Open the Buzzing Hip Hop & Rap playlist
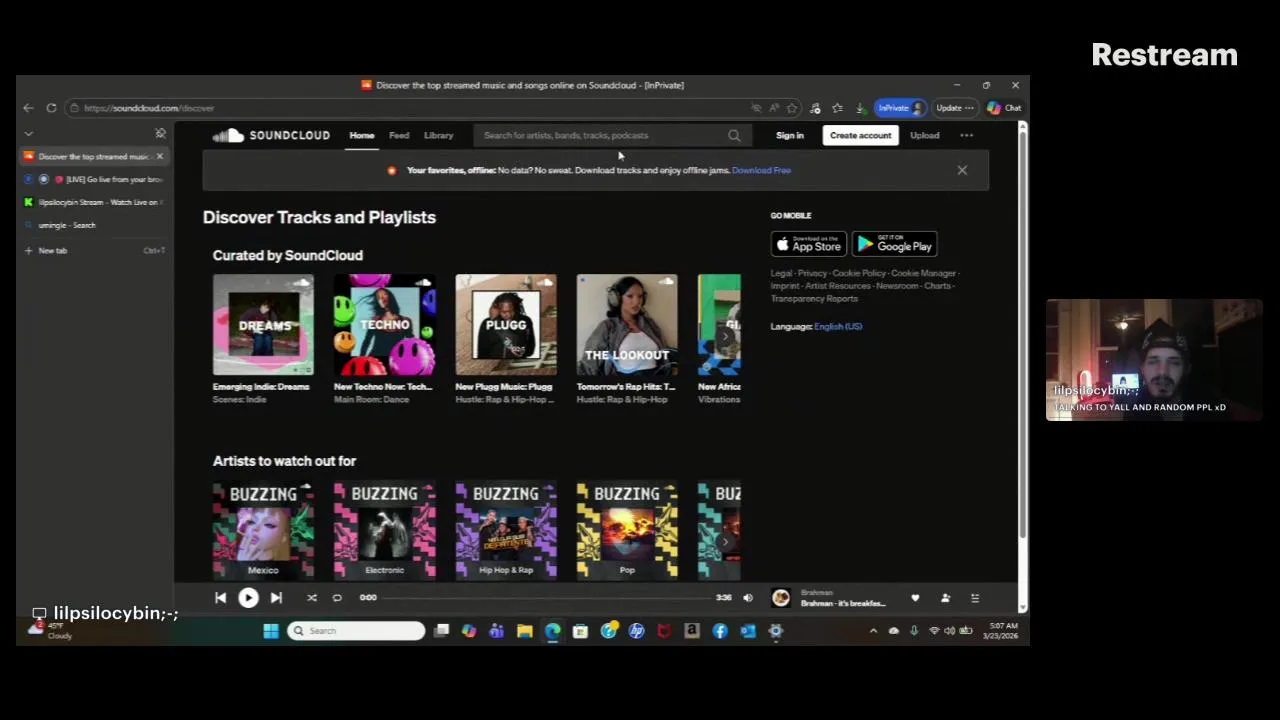The width and height of the screenshot is (1280, 720). 506,530
